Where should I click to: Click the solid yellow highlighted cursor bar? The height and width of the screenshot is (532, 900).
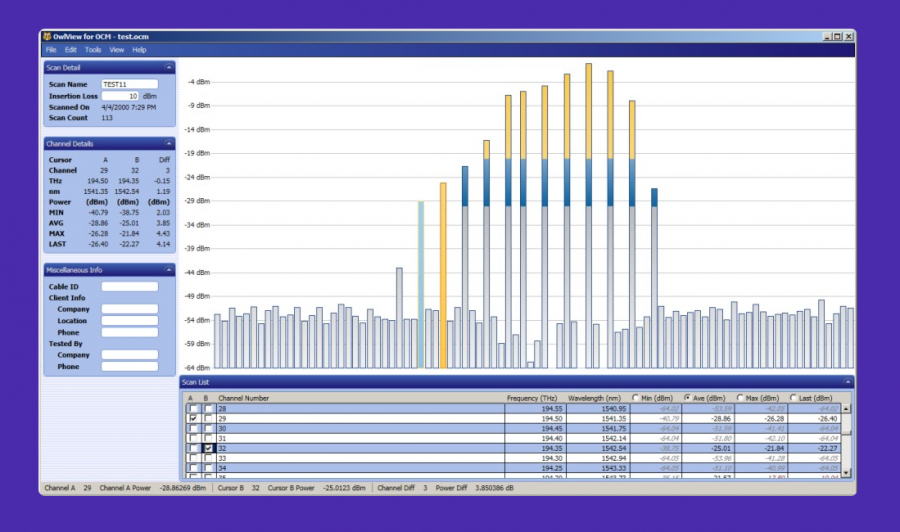(x=443, y=275)
